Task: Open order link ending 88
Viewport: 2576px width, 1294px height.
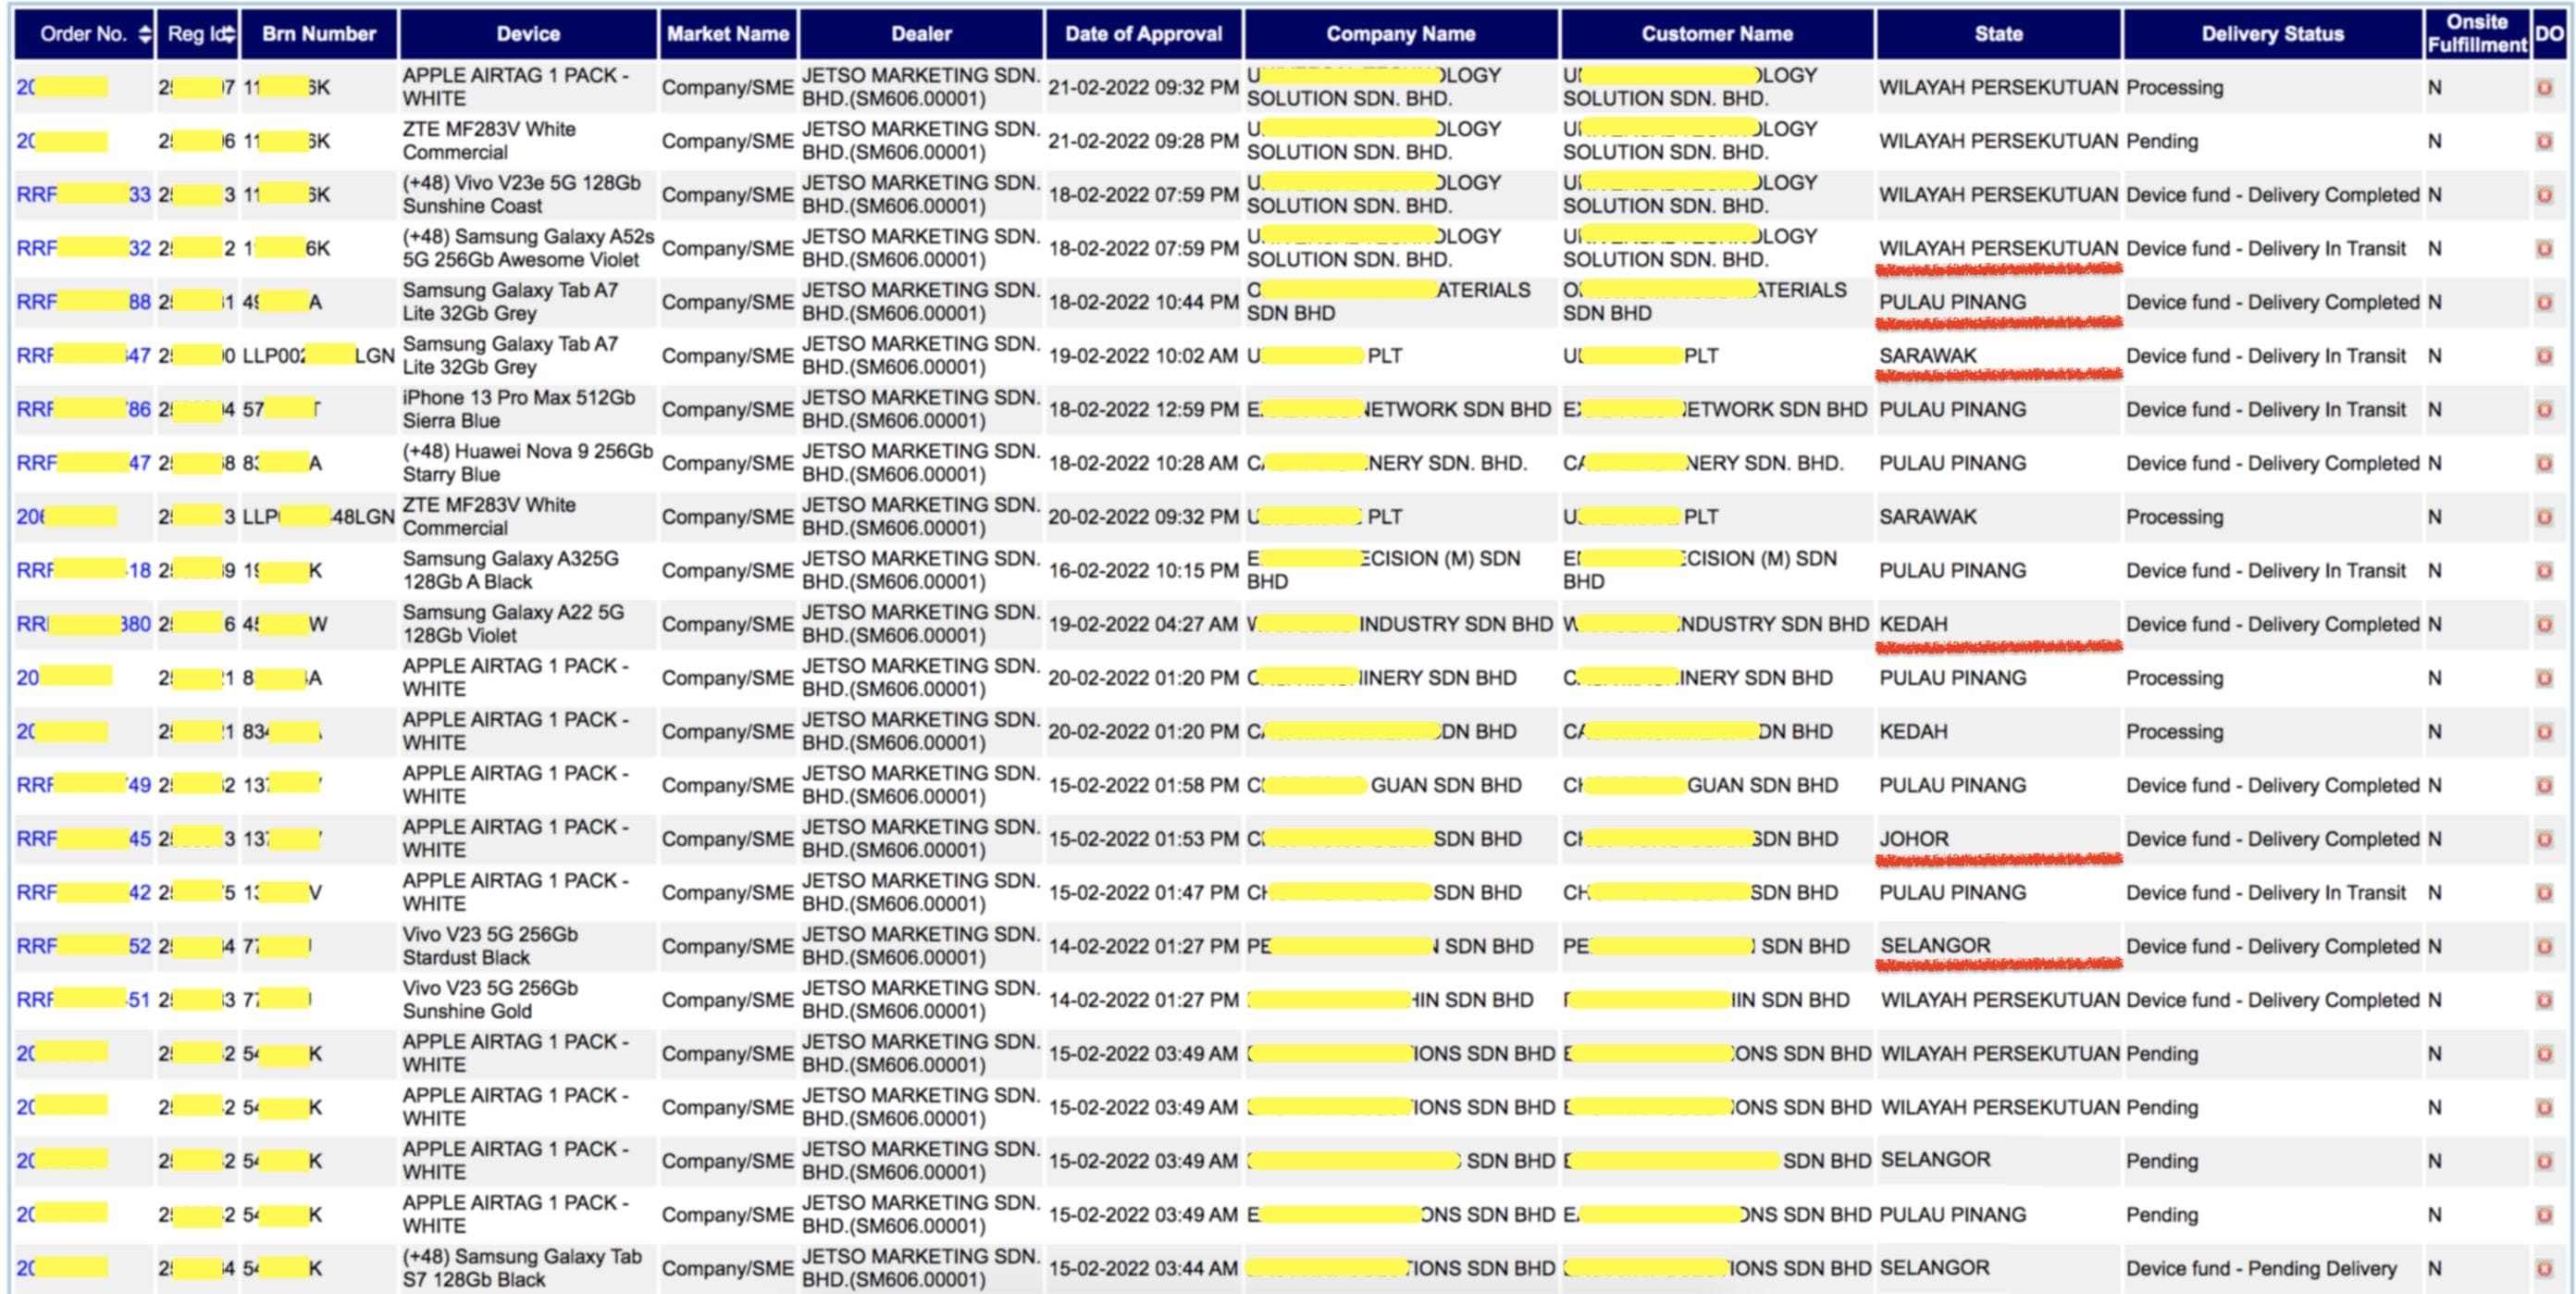Action: (84, 302)
